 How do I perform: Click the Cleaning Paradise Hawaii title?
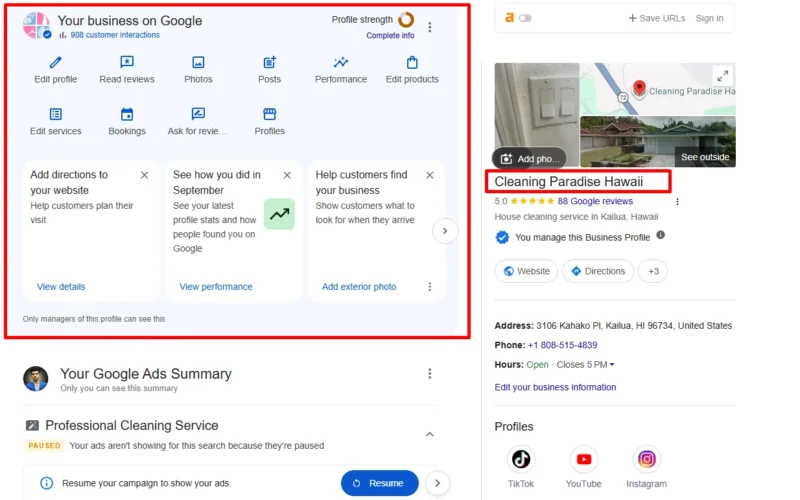pyautogui.click(x=568, y=182)
